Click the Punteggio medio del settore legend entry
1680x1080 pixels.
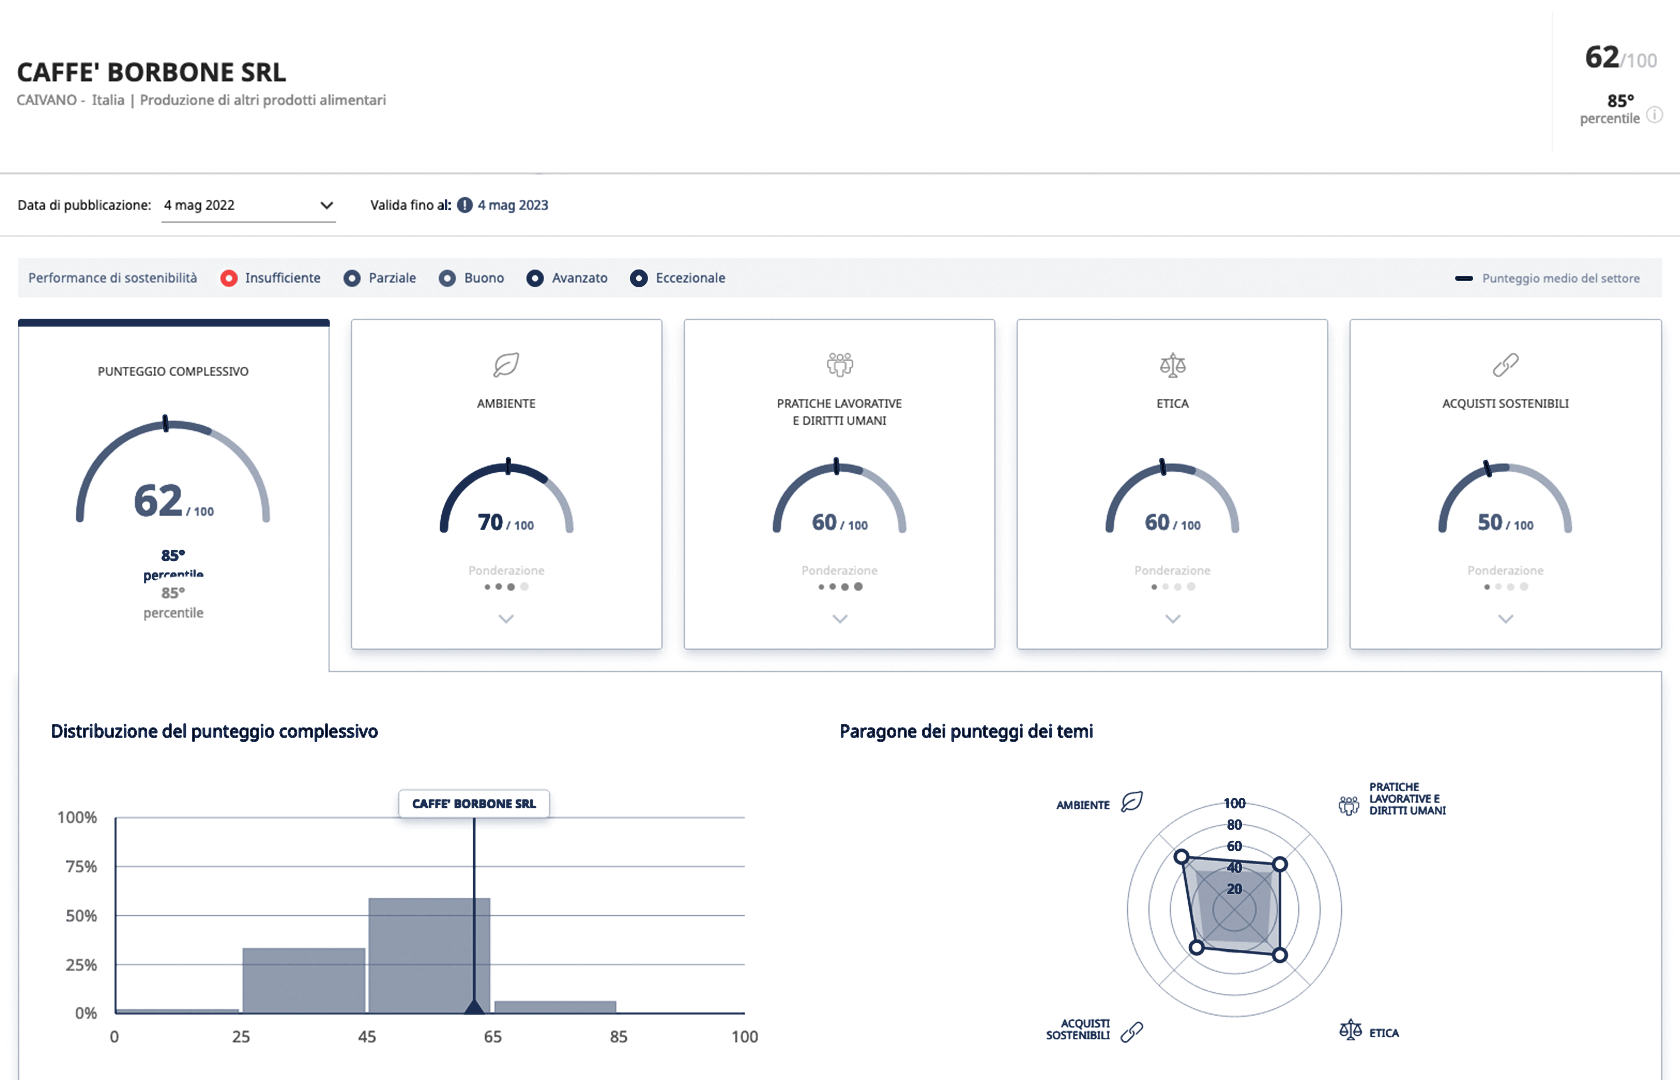point(1548,278)
